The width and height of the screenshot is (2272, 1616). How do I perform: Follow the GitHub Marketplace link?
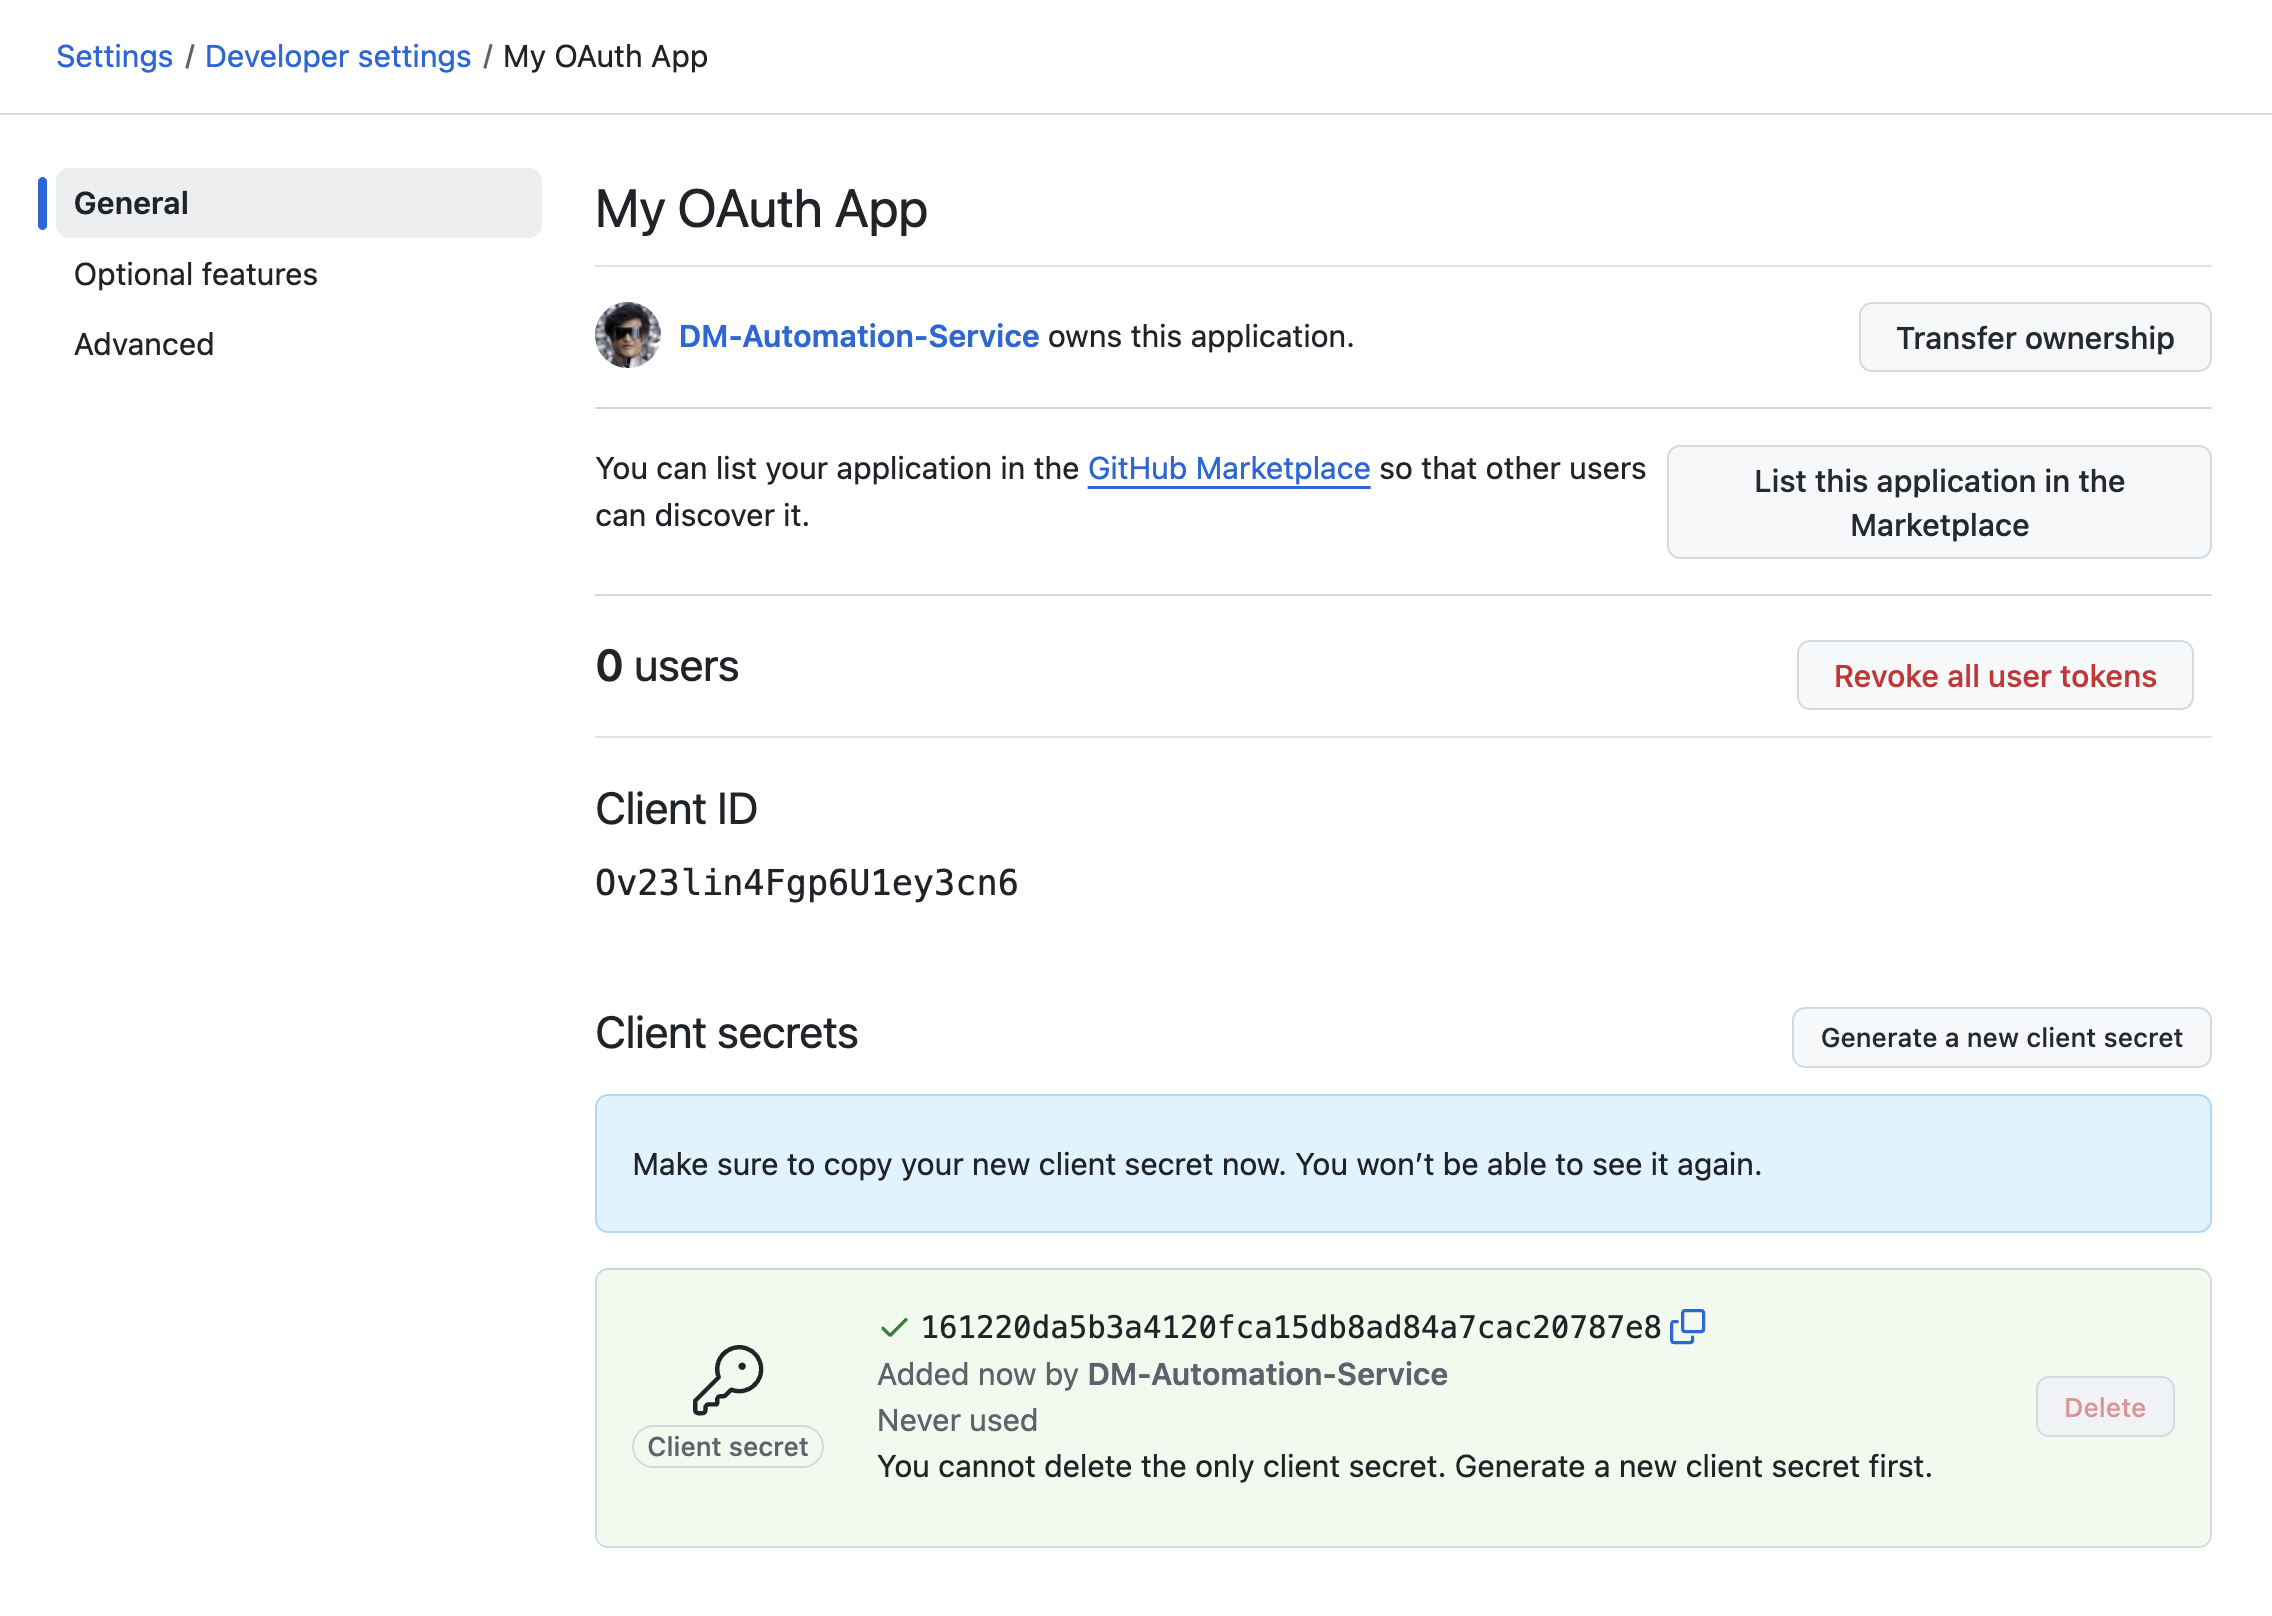[x=1228, y=468]
